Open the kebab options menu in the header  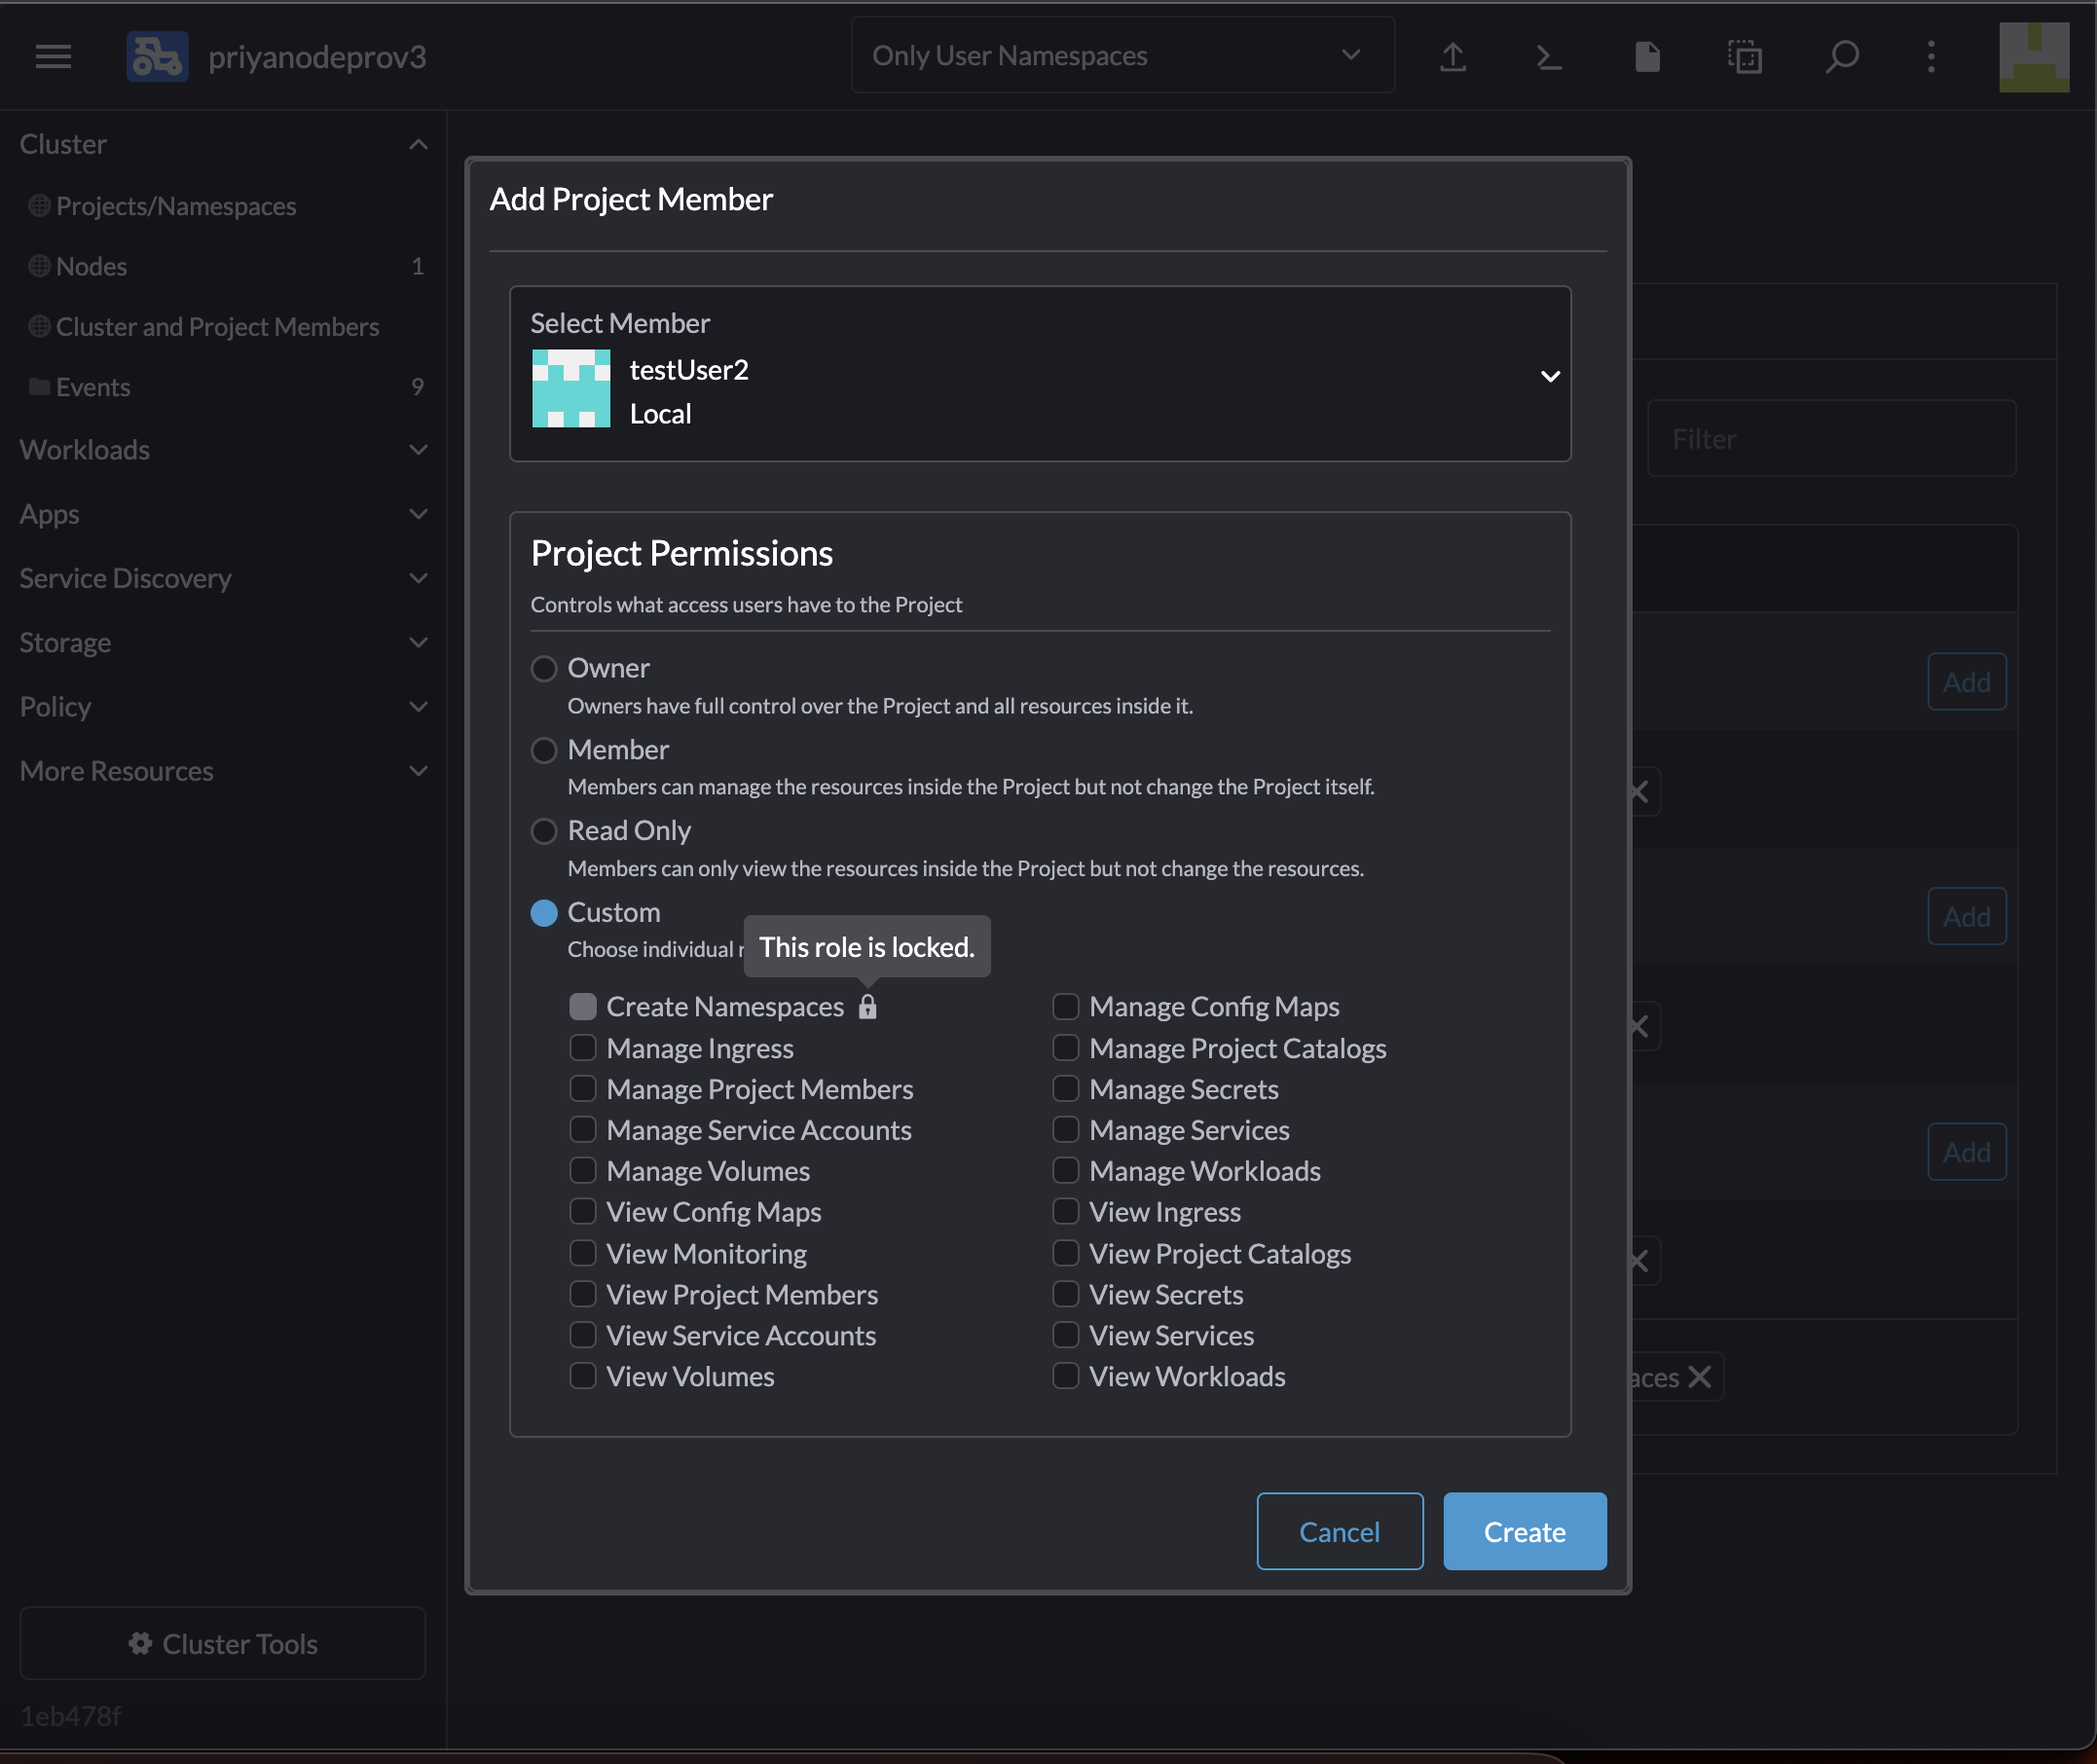pyautogui.click(x=1931, y=57)
